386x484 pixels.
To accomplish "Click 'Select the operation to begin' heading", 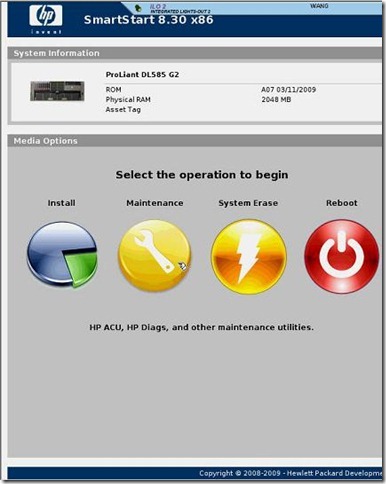I will tap(202, 175).
